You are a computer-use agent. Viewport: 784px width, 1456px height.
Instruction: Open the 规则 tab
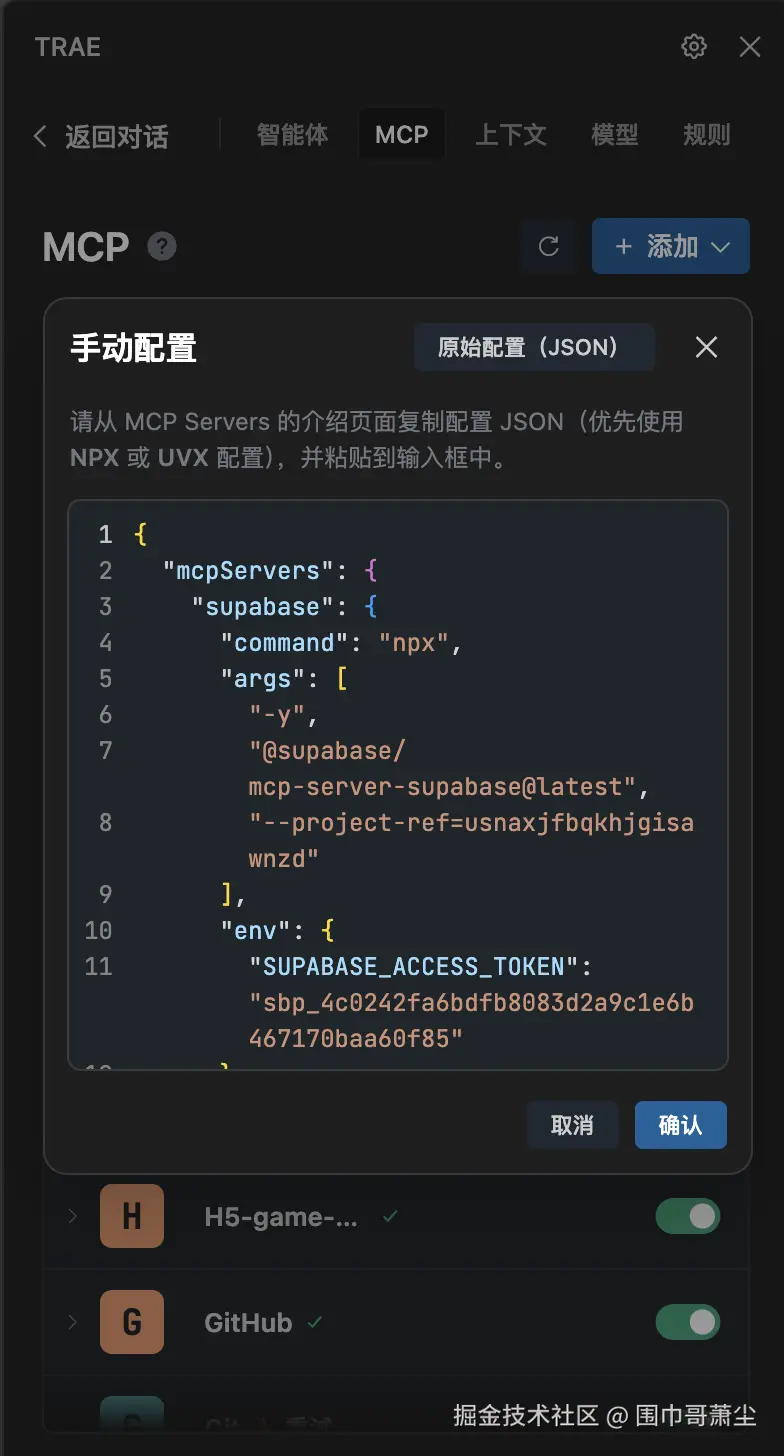coord(706,135)
